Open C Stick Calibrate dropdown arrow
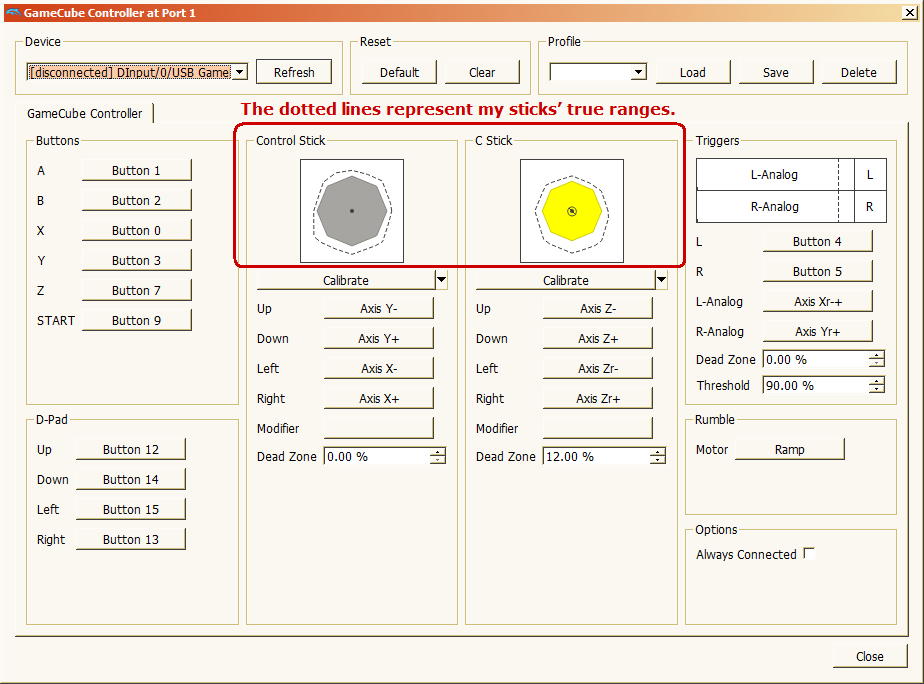Viewport: 924px width, 684px height. click(x=661, y=280)
